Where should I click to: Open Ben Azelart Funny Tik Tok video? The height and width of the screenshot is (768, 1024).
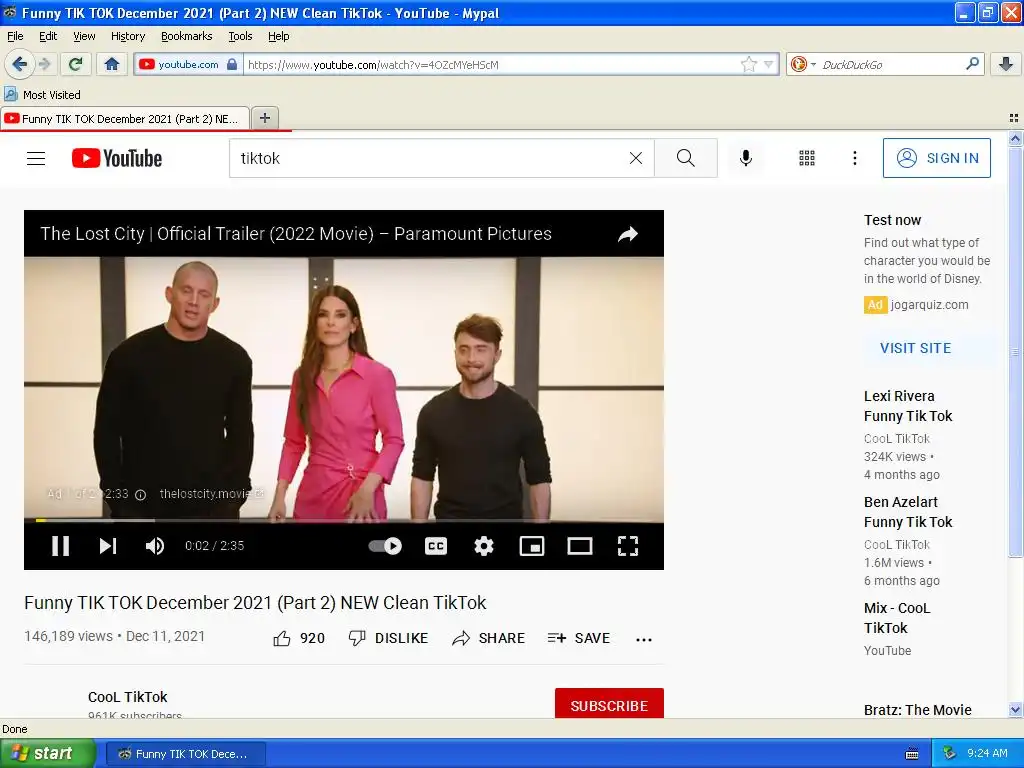point(908,512)
